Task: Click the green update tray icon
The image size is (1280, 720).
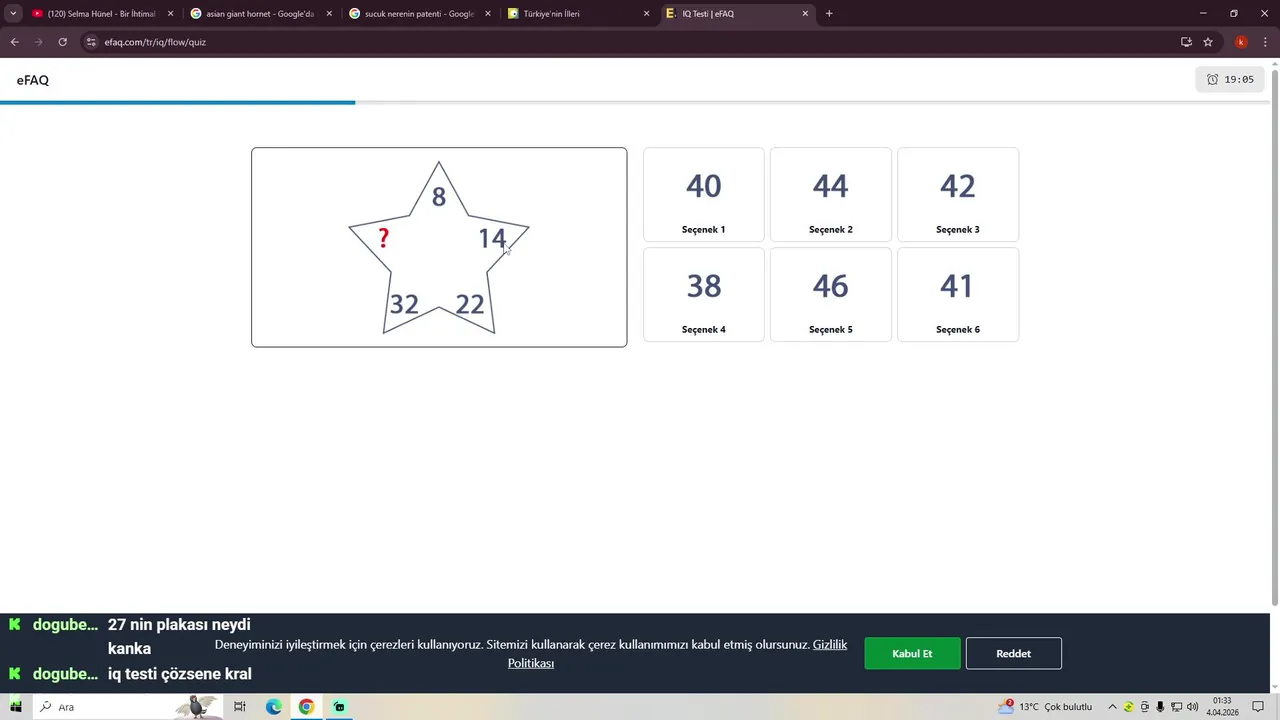Action: pos(1129,707)
